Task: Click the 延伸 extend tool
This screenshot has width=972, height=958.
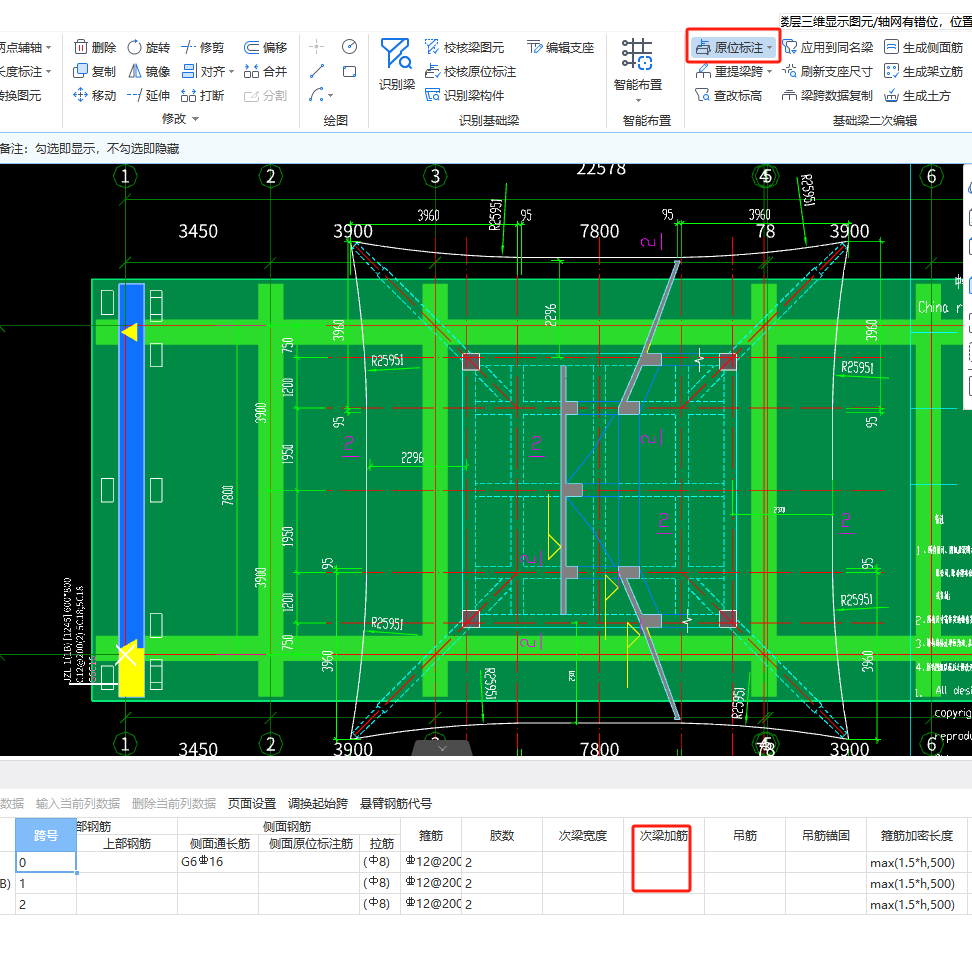Action: tap(149, 96)
